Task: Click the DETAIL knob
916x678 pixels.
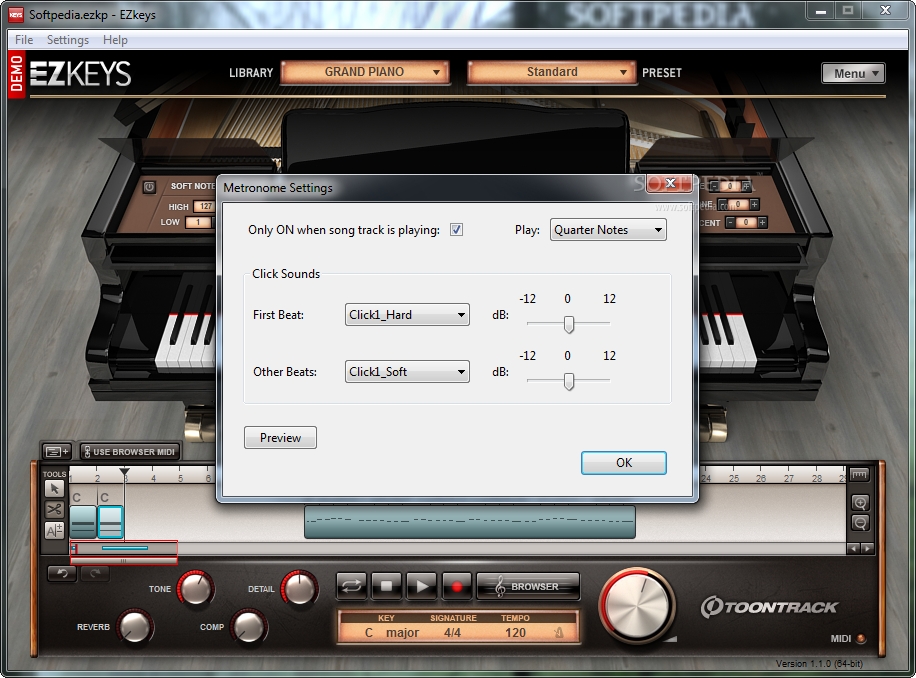Action: point(300,588)
